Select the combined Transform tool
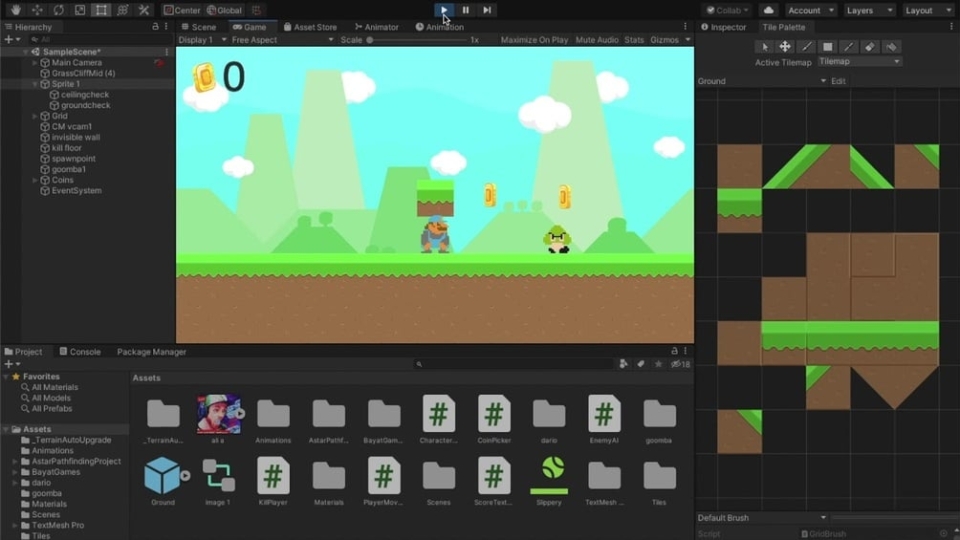This screenshot has width=960, height=540. 122,10
